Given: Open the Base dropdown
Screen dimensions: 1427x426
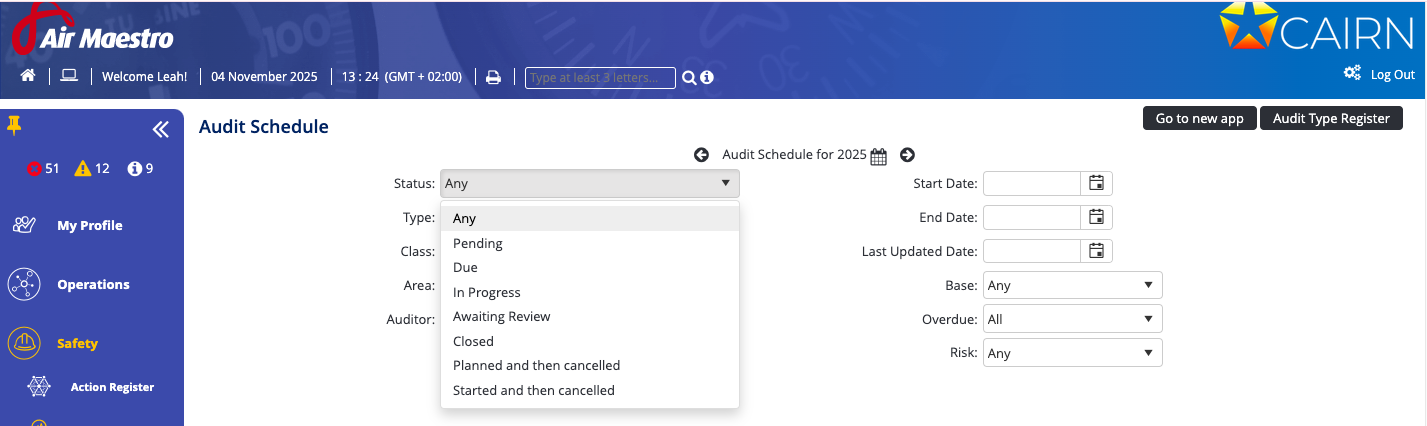Looking at the screenshot, I should (1072, 285).
